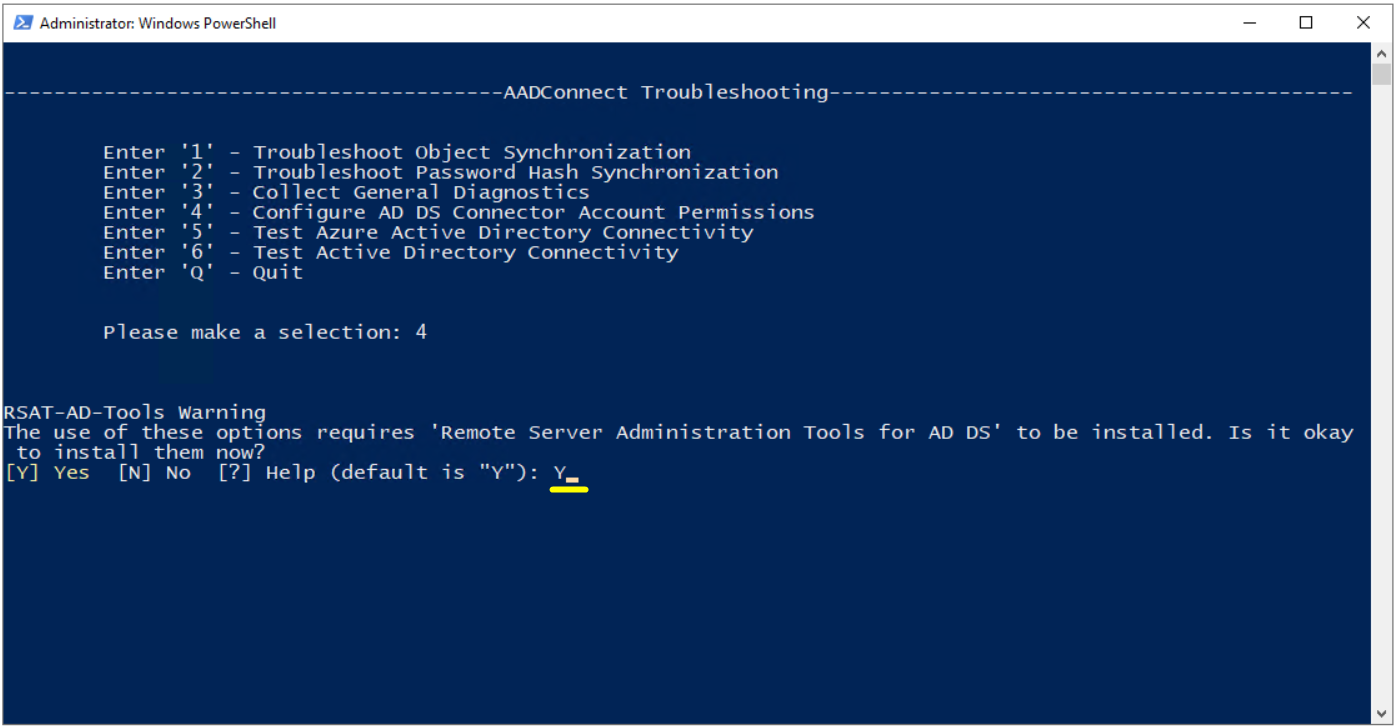This screenshot has width=1396, height=728.
Task: Click the 'Please make a selection: 4' line
Action: click(265, 332)
